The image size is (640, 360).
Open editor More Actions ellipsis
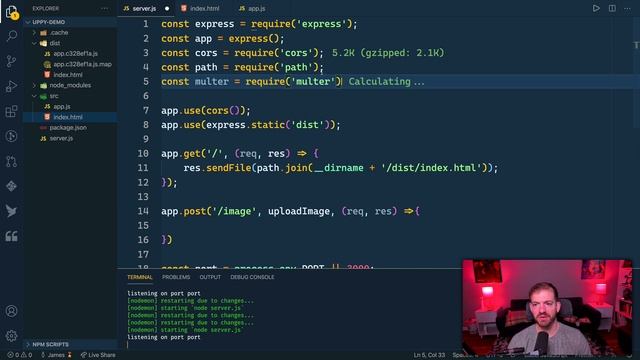[x=627, y=8]
